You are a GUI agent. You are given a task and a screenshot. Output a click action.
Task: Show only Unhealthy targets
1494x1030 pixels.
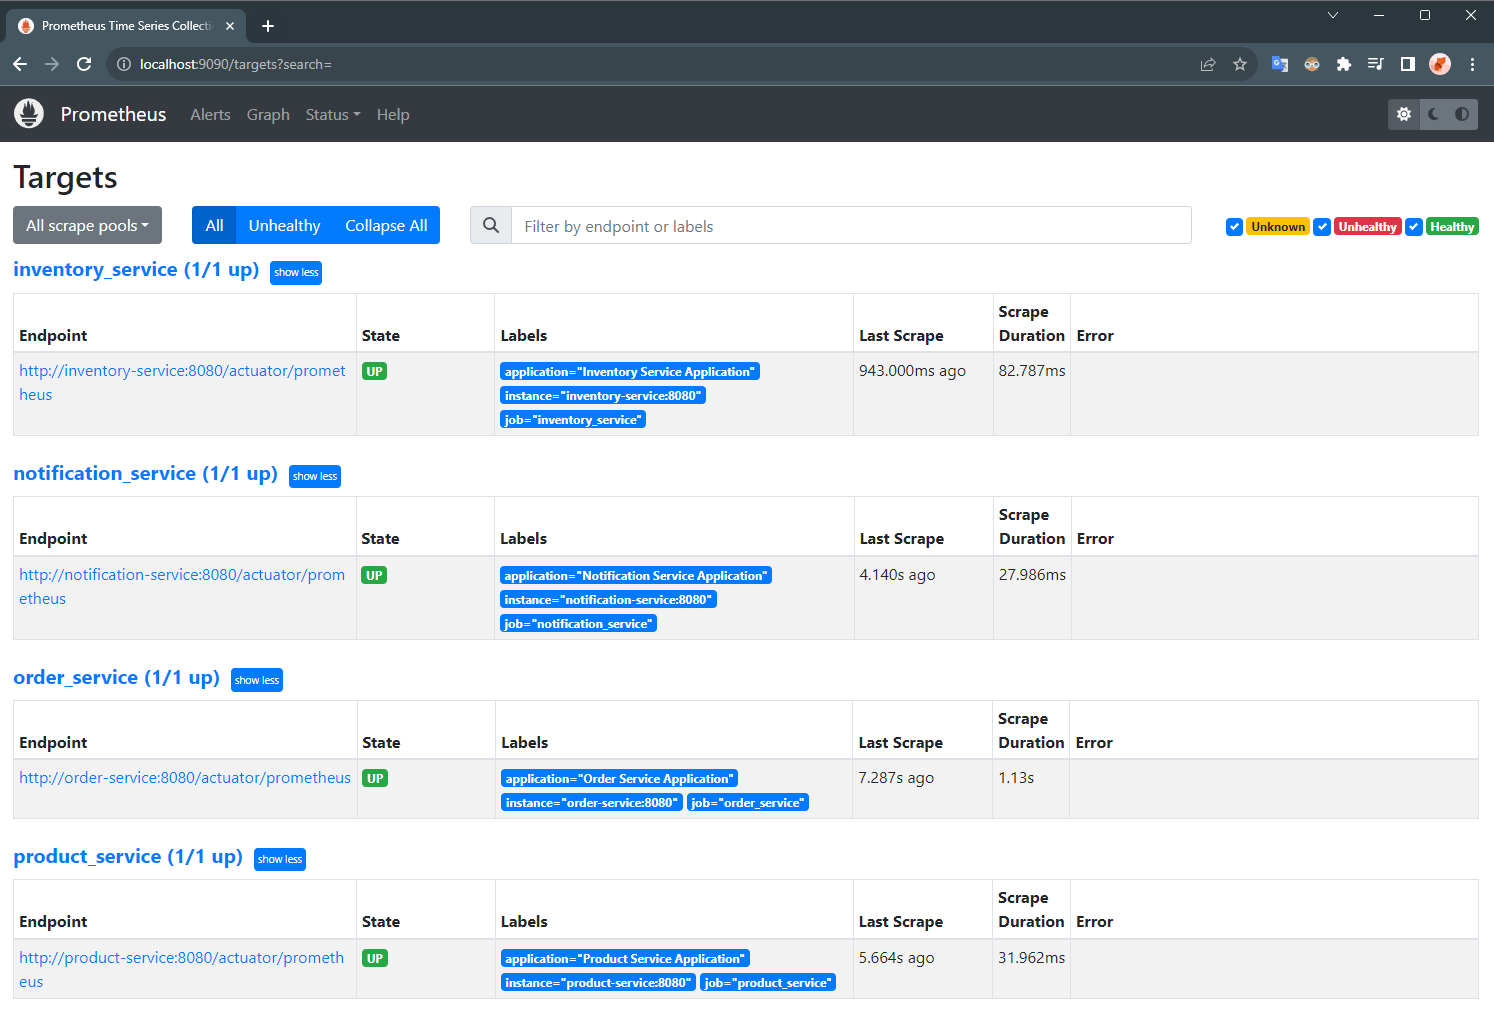(284, 225)
